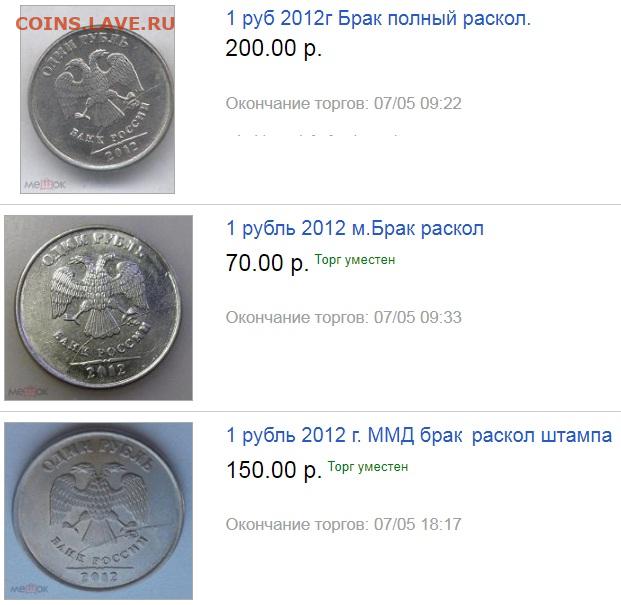Viewport: 621px width, 605px height.
Task: Open the 'ММД брак раскол штампа' listing link
Action: click(419, 436)
